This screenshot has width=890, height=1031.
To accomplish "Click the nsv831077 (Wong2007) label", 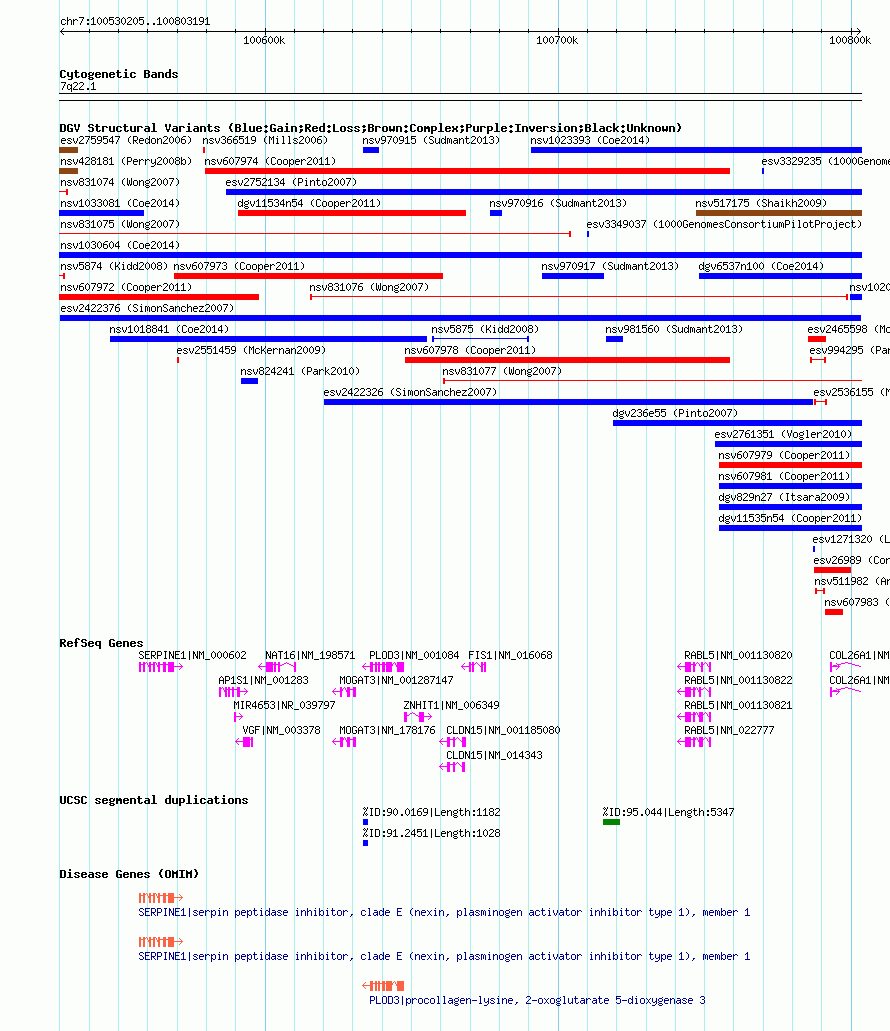I will point(502,372).
